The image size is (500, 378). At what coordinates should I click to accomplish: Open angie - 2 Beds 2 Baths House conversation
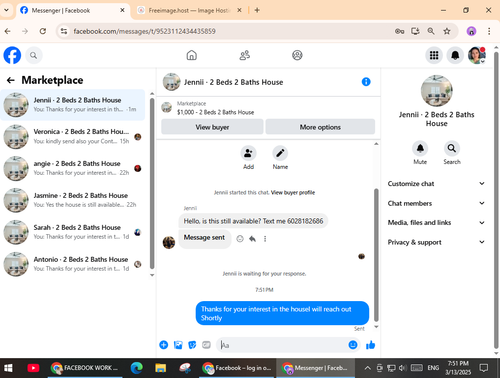(73, 168)
